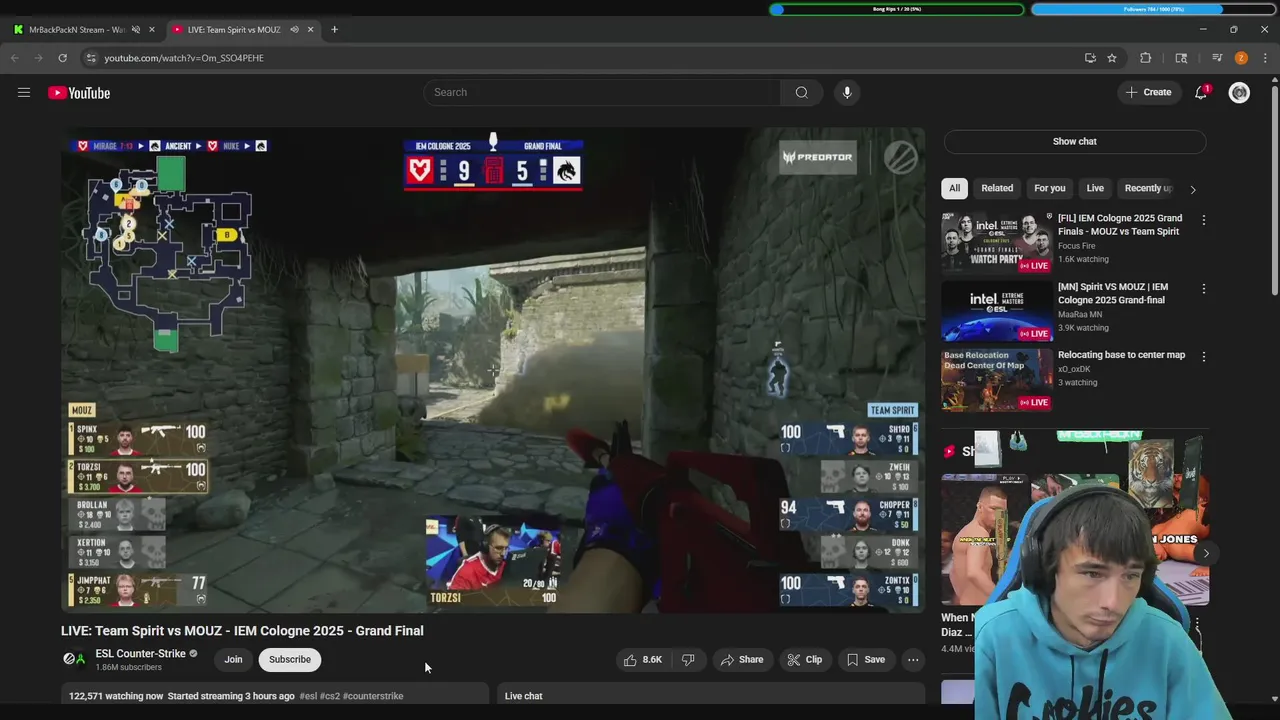Click the Bong Rips progress bar overlay
This screenshot has width=1280, height=720.
pos(897,9)
